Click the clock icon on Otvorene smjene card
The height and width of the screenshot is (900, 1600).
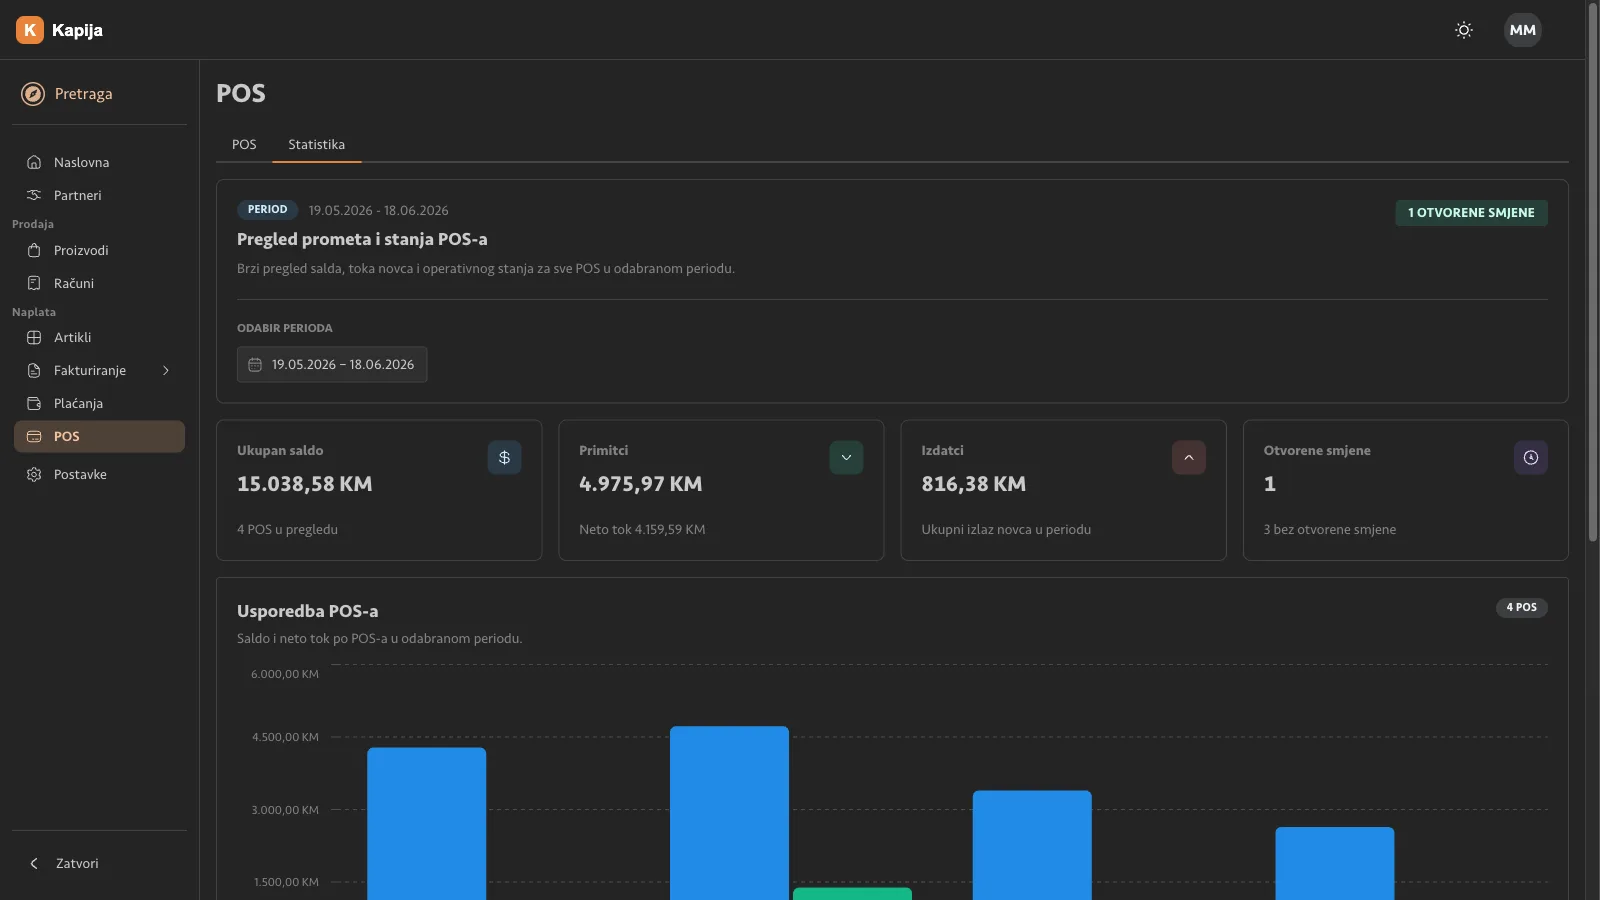click(1530, 457)
